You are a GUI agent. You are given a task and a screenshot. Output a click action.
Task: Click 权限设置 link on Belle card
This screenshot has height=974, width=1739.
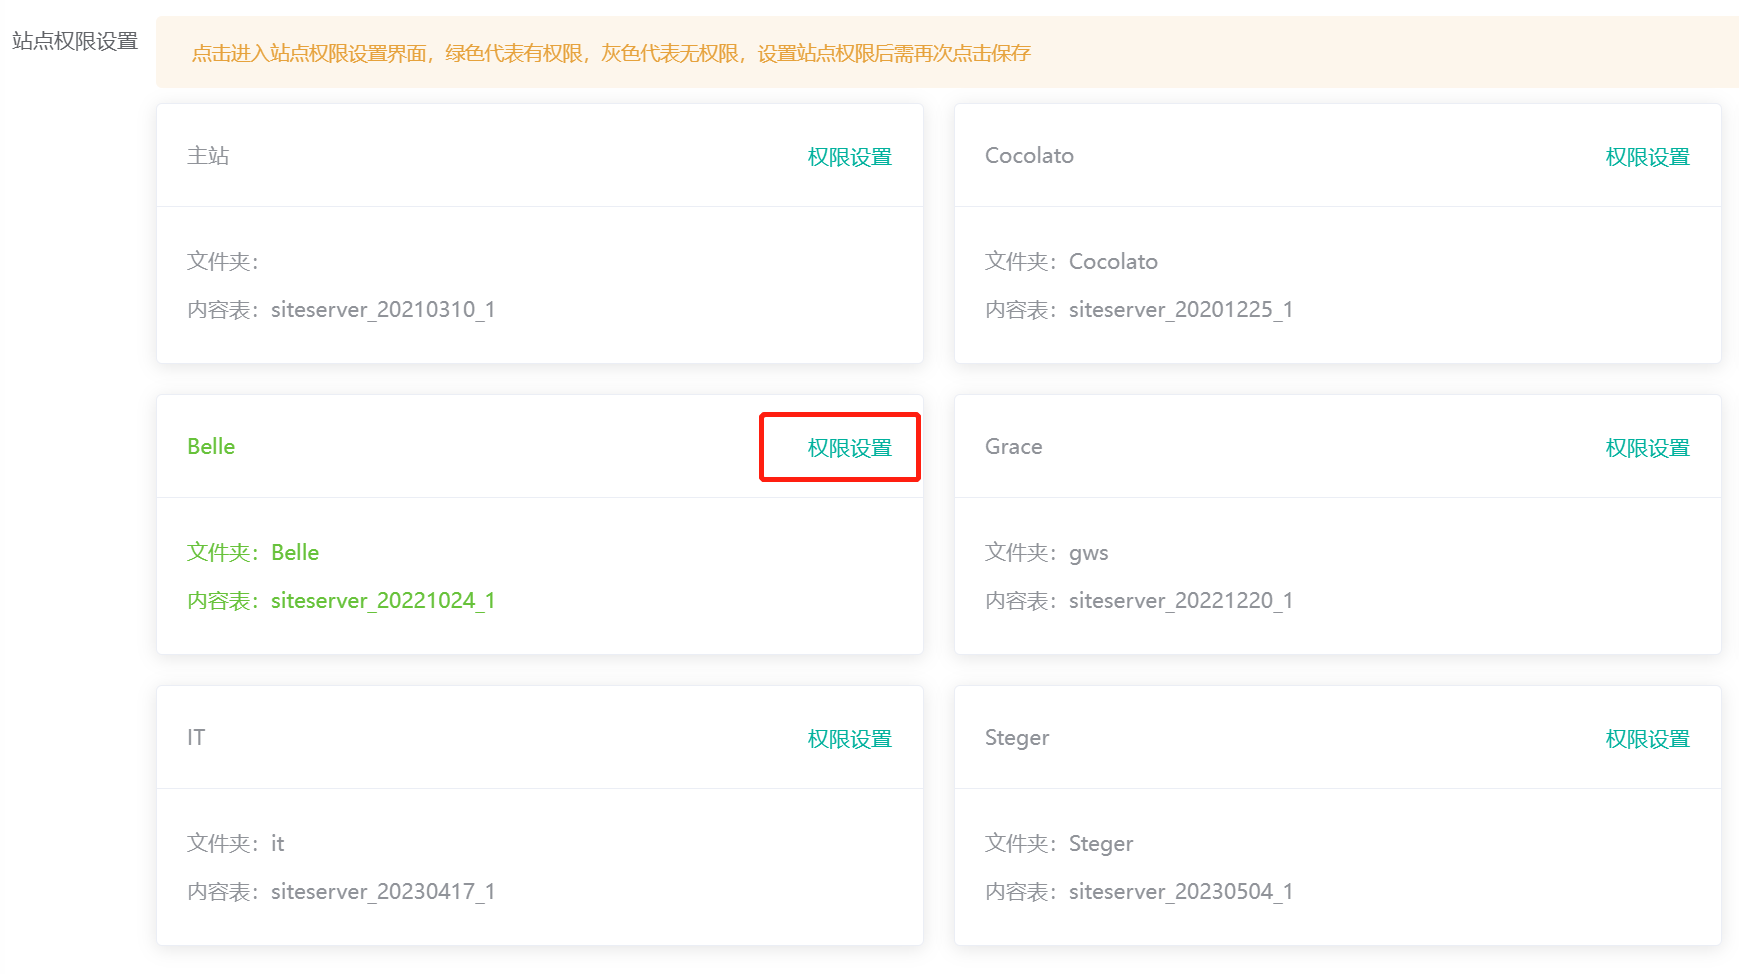point(849,448)
